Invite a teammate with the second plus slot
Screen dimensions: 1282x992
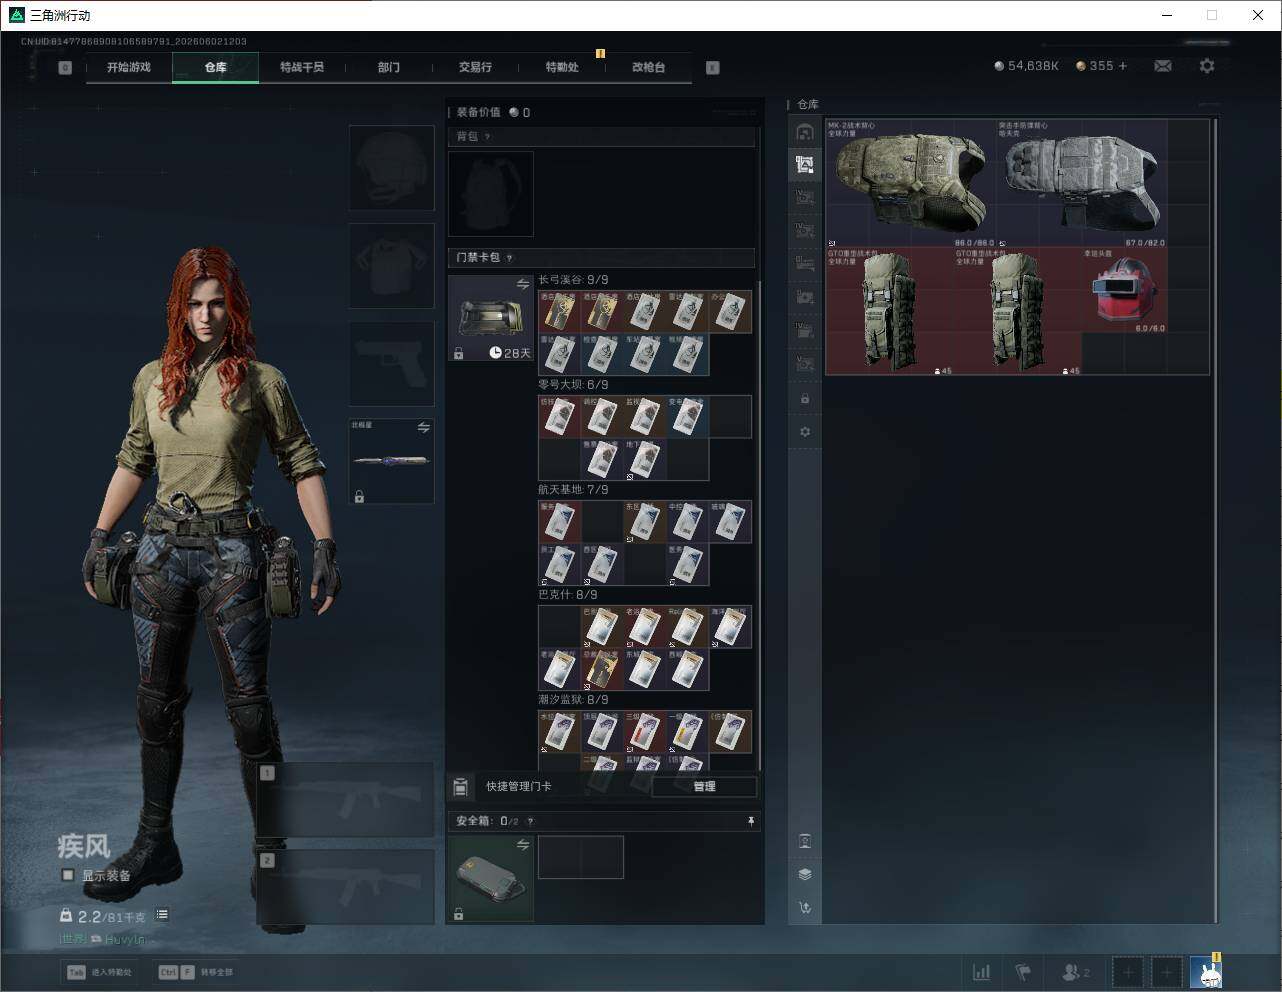[1167, 972]
